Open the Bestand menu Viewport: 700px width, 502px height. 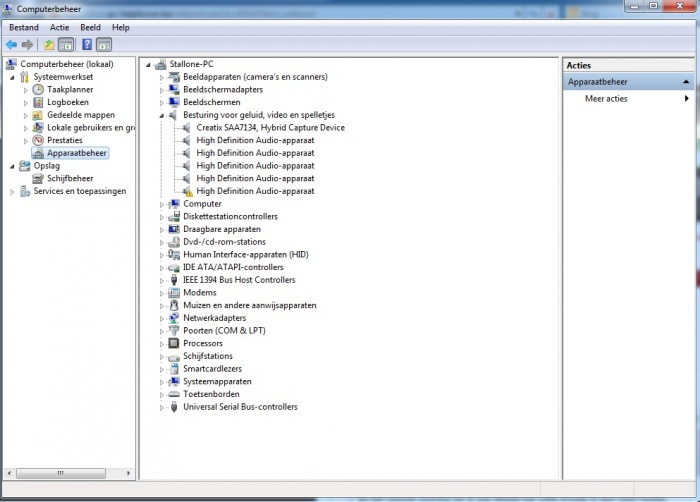coord(24,28)
